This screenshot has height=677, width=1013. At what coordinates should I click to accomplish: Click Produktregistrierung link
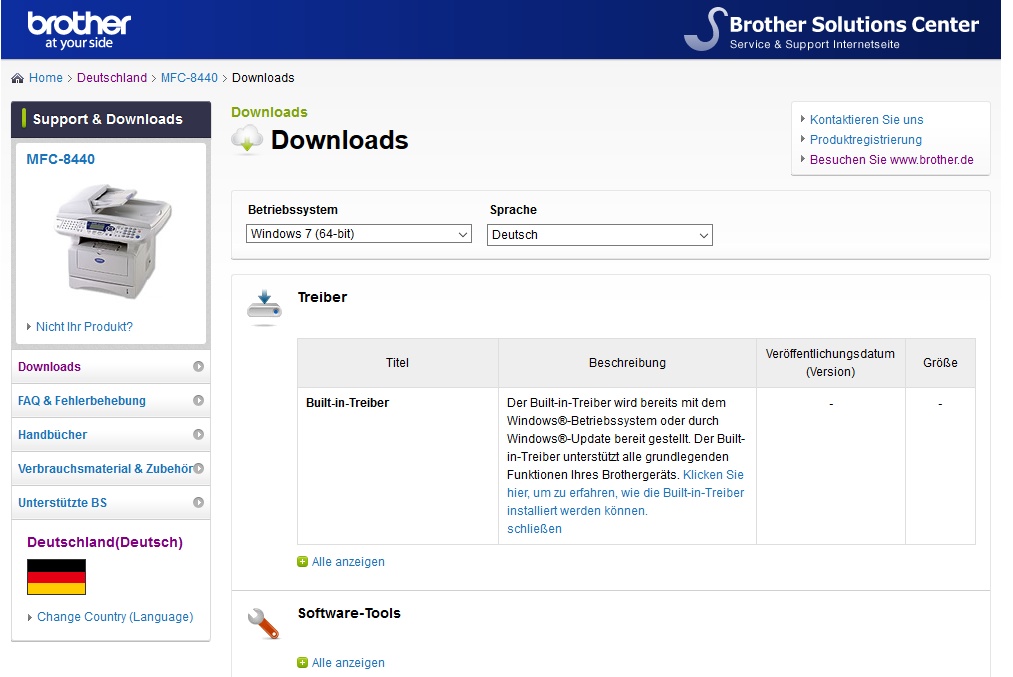coord(866,140)
